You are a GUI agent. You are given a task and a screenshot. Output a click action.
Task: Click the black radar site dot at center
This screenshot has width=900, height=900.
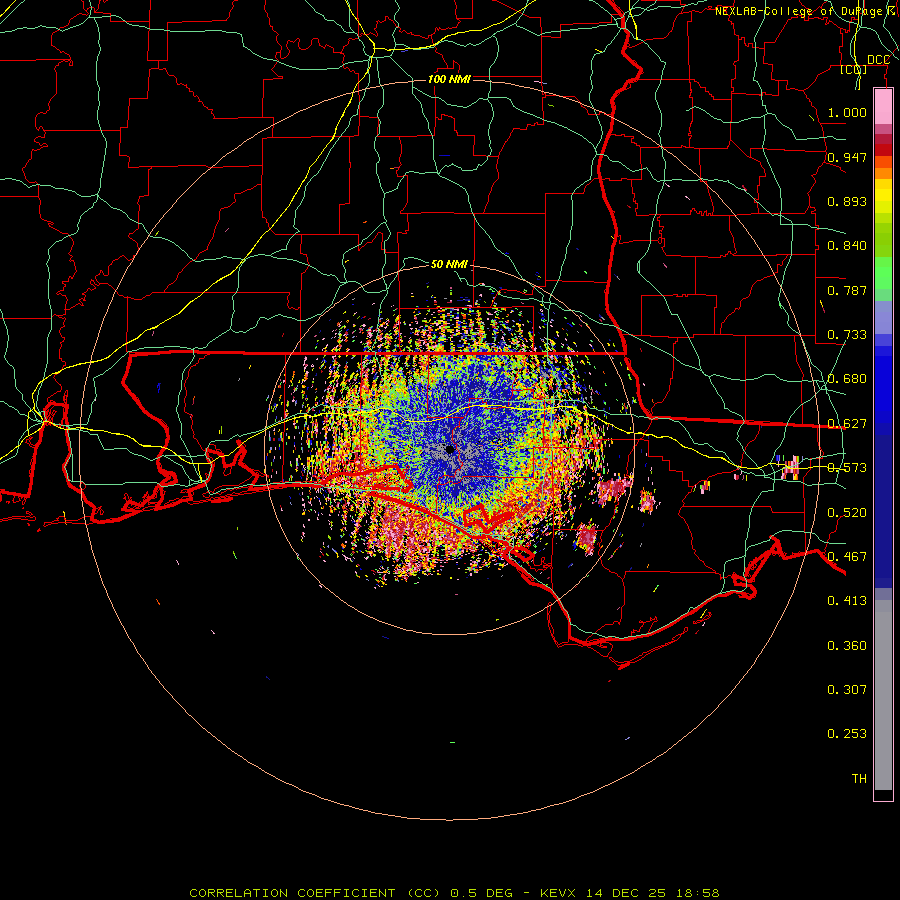450,449
